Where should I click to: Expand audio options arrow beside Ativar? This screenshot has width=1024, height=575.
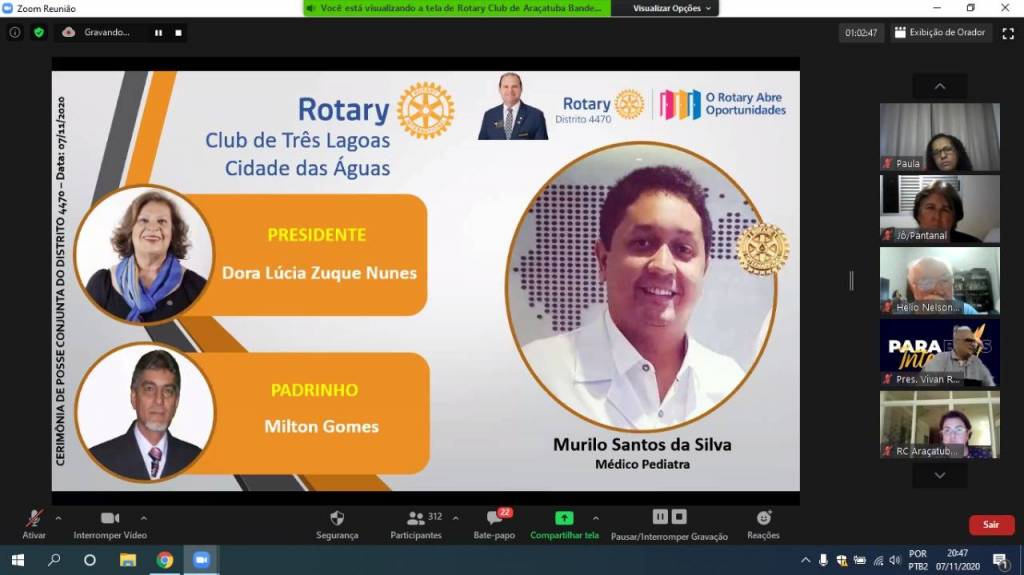pos(58,518)
